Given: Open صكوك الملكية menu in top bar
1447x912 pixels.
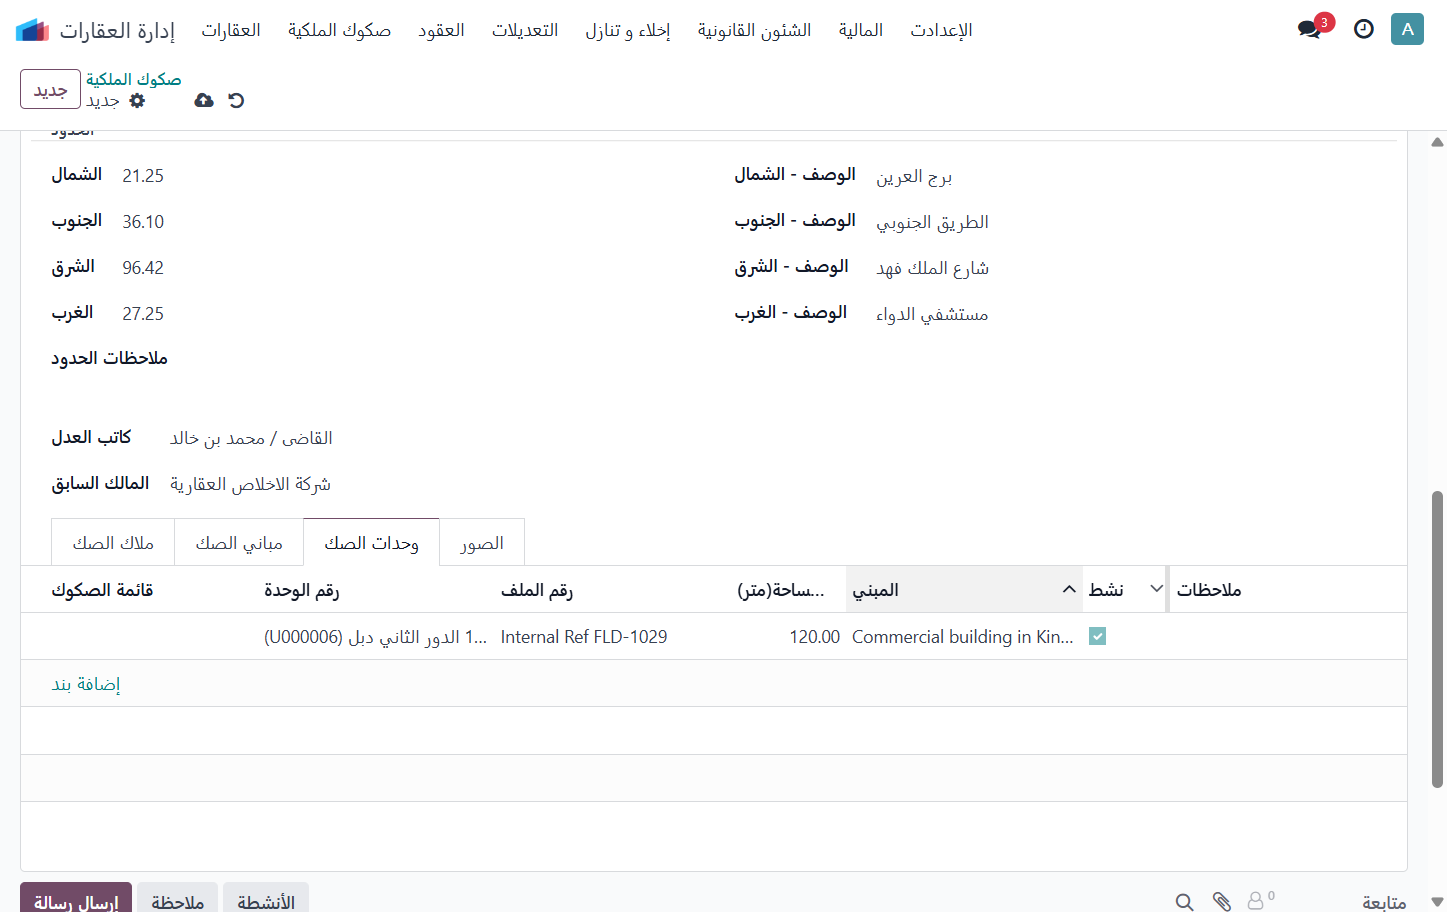Looking at the screenshot, I should tap(339, 30).
